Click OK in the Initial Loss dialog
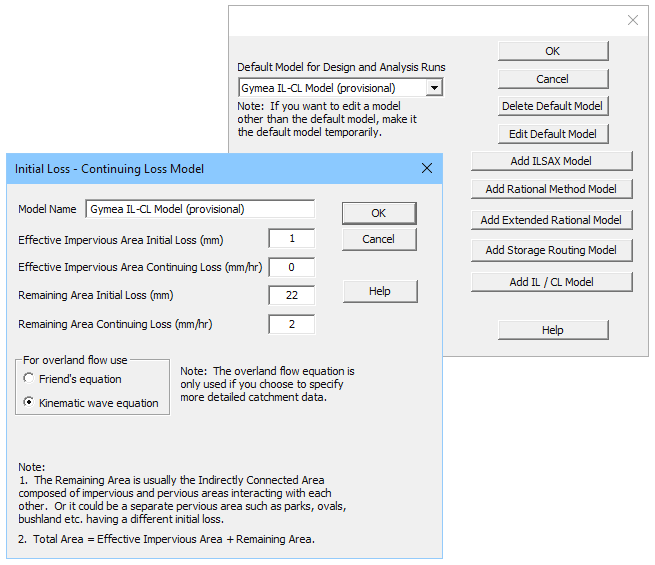This screenshot has height=565, width=655. [x=379, y=213]
